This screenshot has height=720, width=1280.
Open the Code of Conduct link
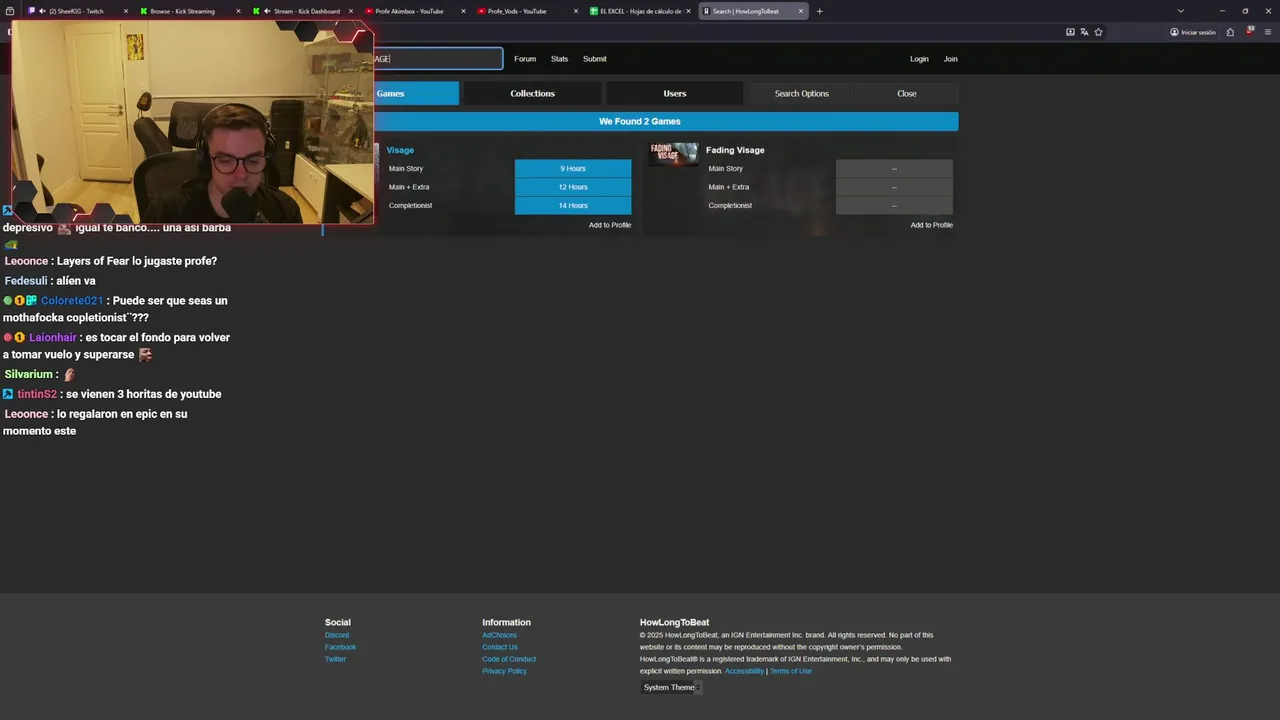509,659
